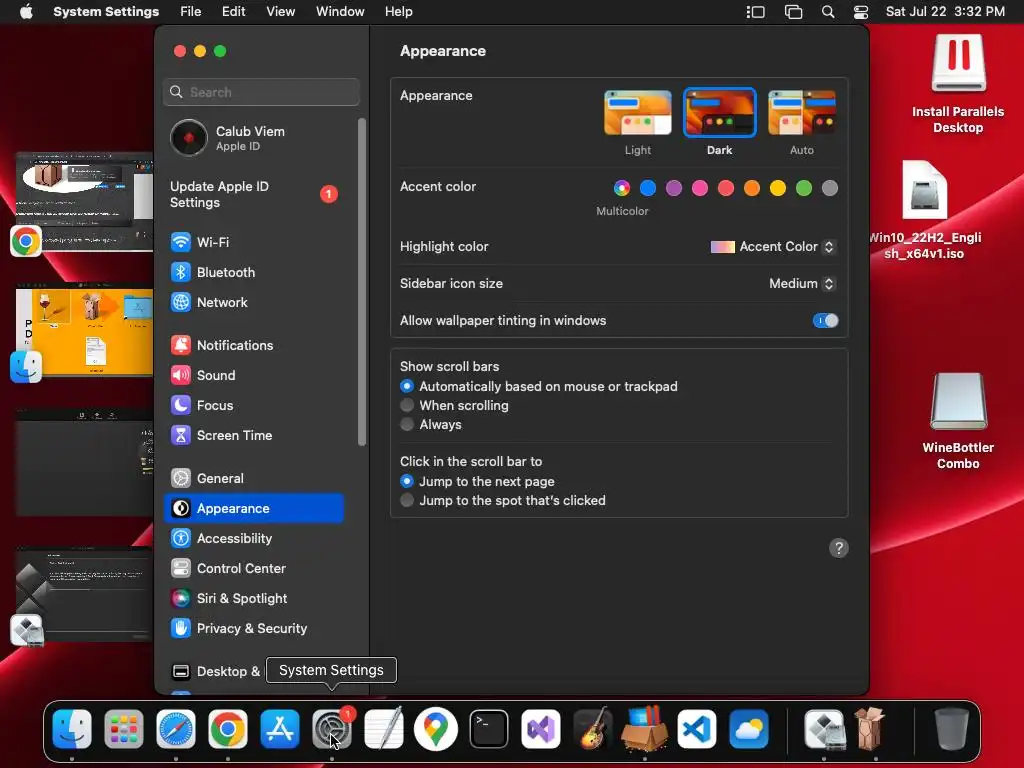The height and width of the screenshot is (768, 1024).
Task: Select pink accent color
Action: click(700, 189)
